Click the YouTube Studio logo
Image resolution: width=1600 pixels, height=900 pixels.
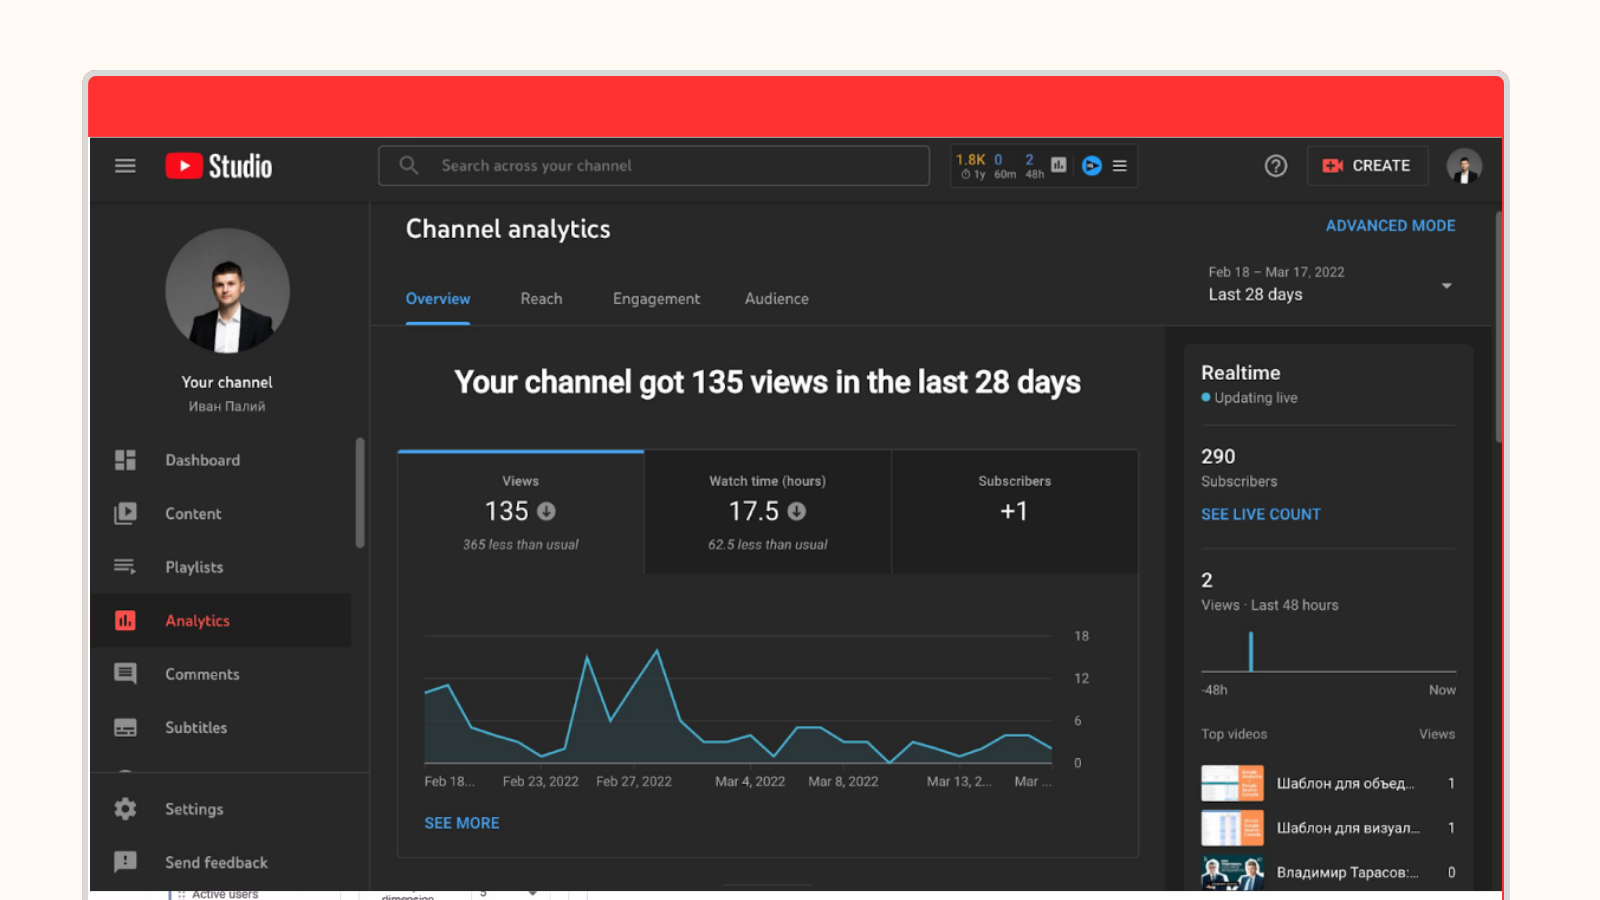[218, 165]
